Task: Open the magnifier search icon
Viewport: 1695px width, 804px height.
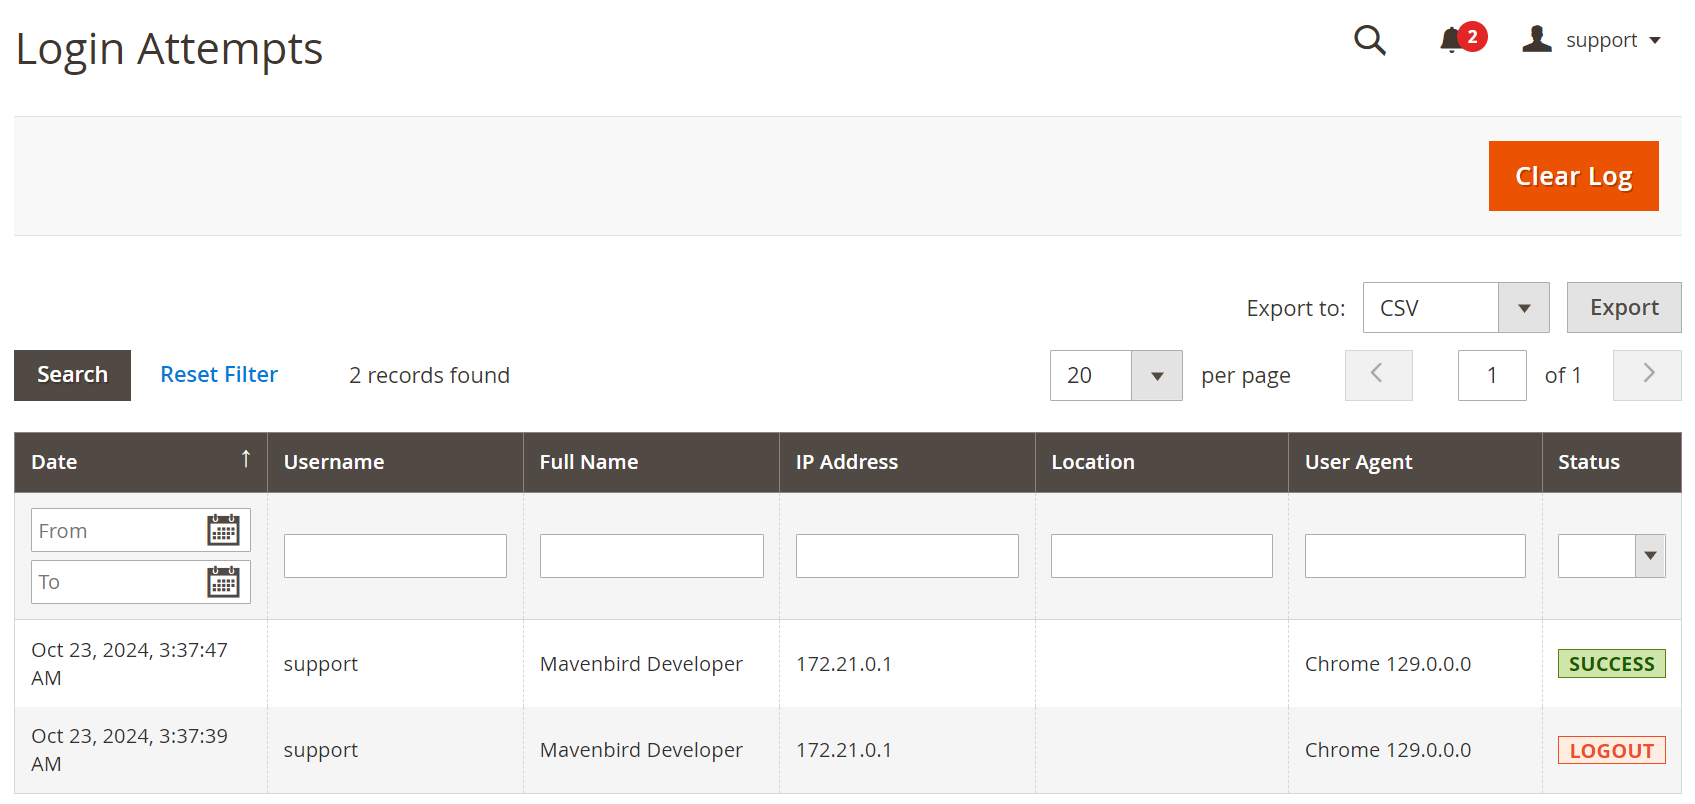Action: click(1369, 40)
